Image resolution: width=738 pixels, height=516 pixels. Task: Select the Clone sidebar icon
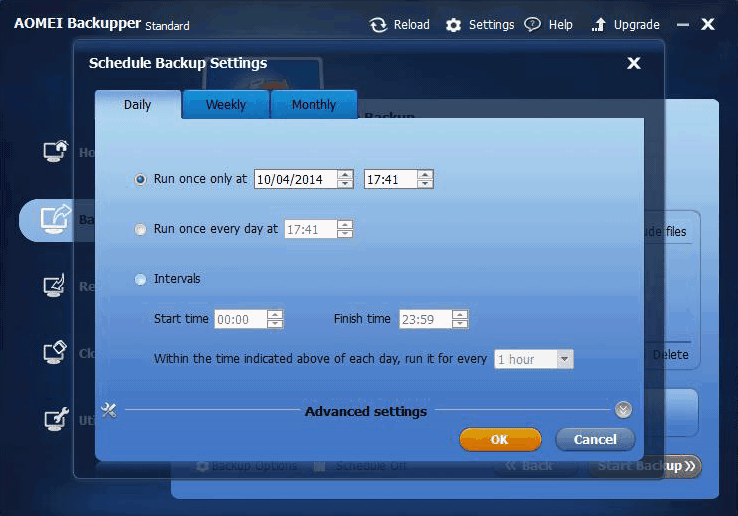click(x=55, y=352)
